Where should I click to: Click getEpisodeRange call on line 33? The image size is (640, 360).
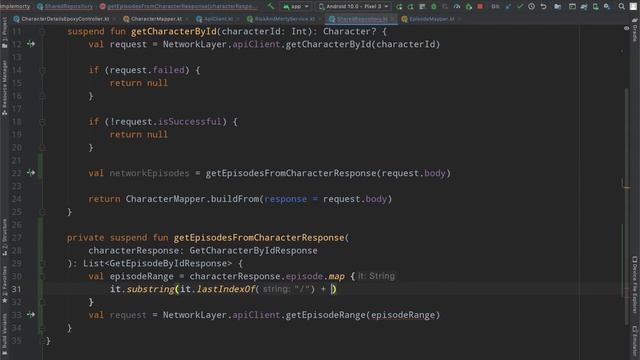tap(325, 315)
